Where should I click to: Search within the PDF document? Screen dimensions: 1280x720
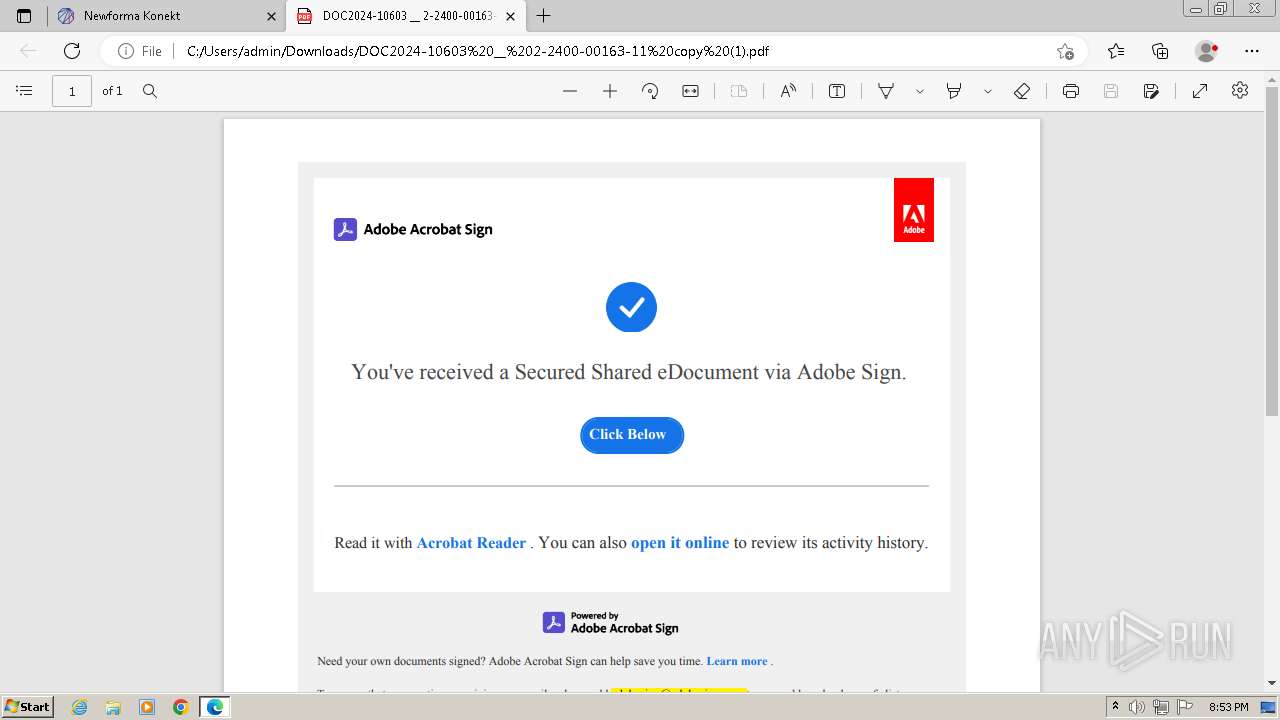[x=150, y=91]
